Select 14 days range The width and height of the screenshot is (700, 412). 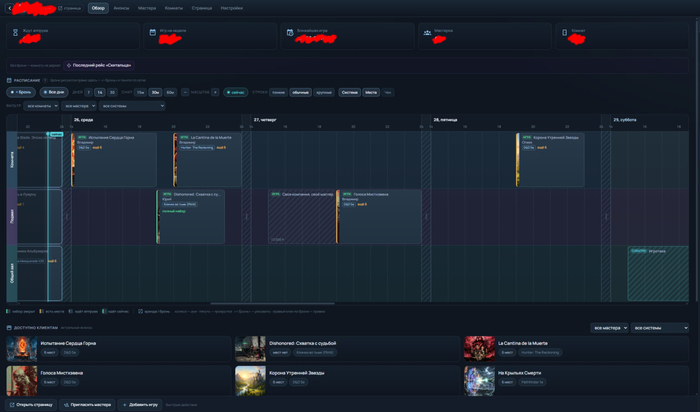pos(100,92)
